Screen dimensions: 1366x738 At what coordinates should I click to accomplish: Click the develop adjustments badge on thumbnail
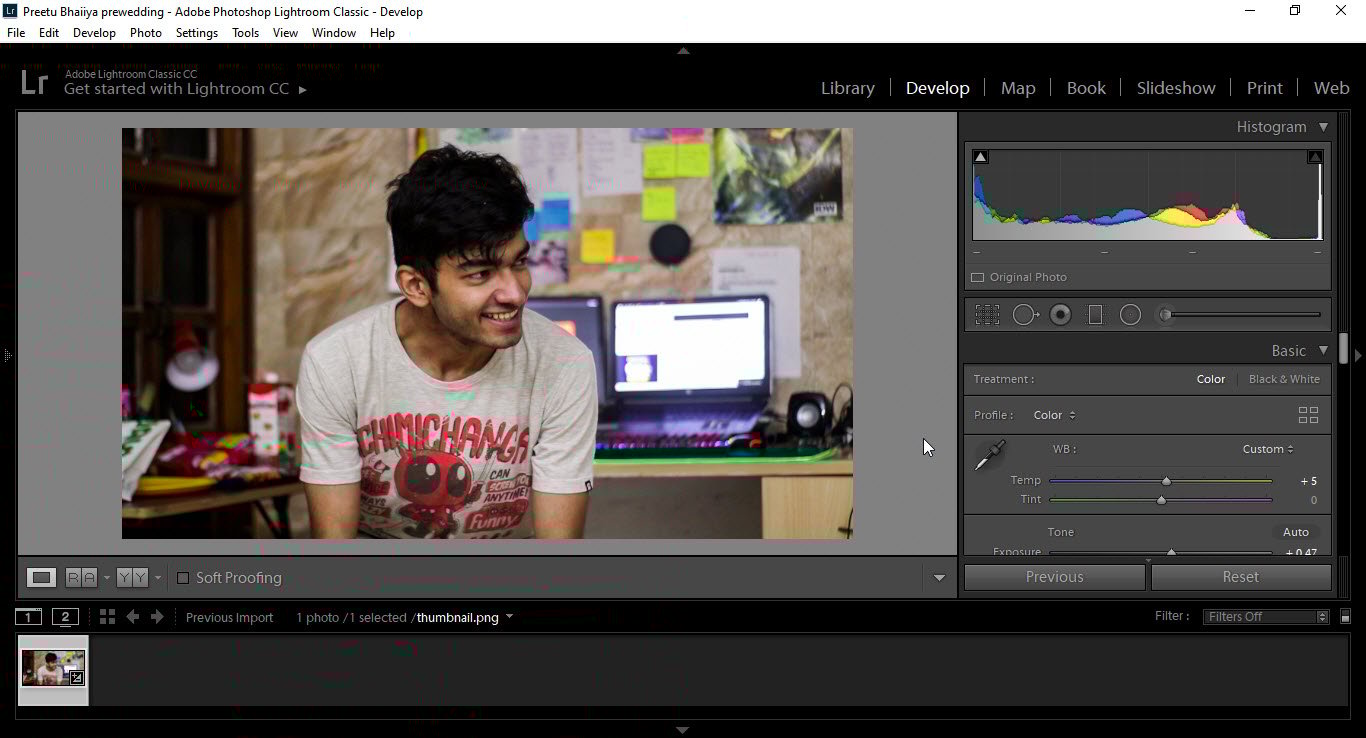click(x=76, y=677)
